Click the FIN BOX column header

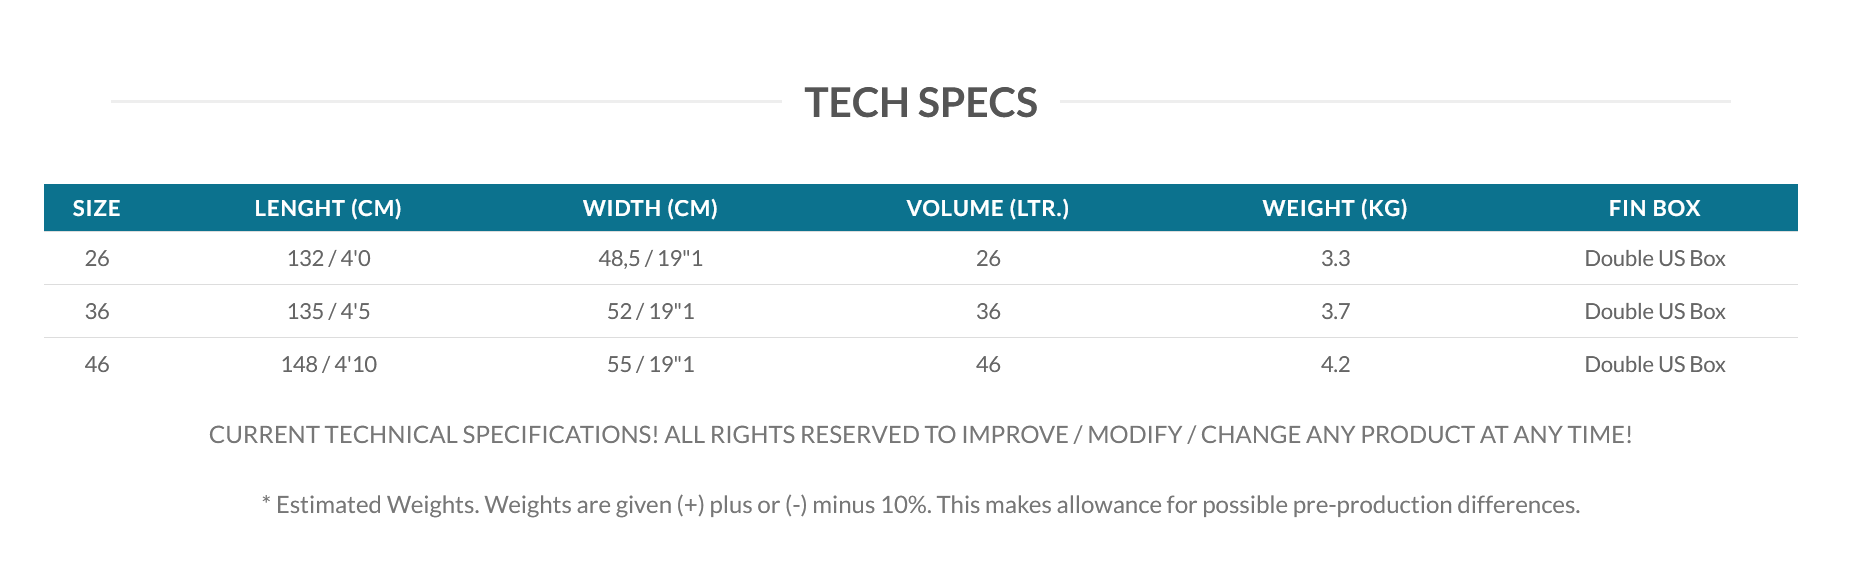(1655, 208)
